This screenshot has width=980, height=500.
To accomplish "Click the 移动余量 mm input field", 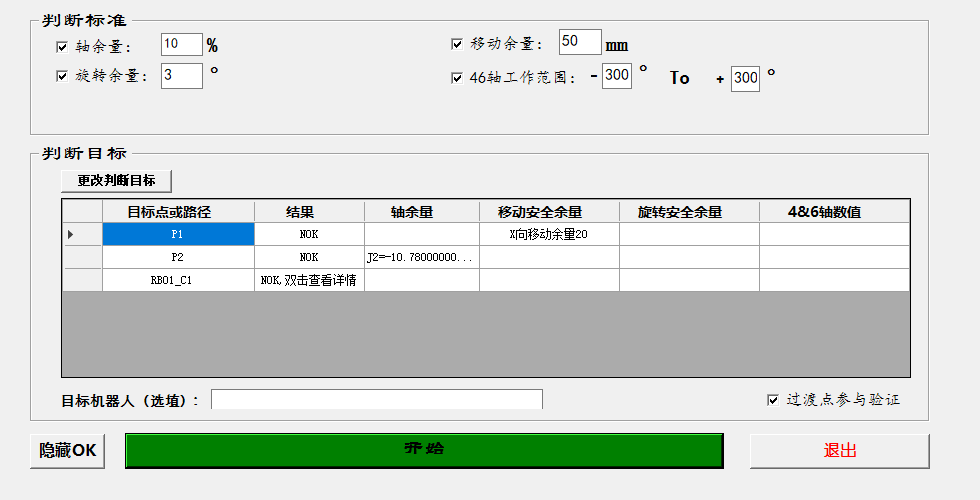I will (579, 42).
